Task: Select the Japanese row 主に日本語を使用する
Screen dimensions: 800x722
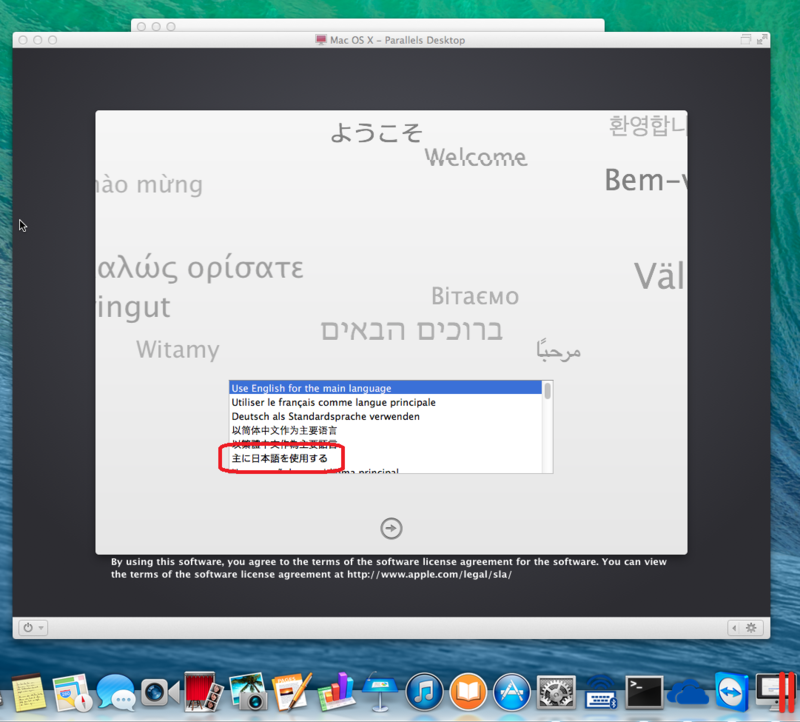Action: click(385, 458)
